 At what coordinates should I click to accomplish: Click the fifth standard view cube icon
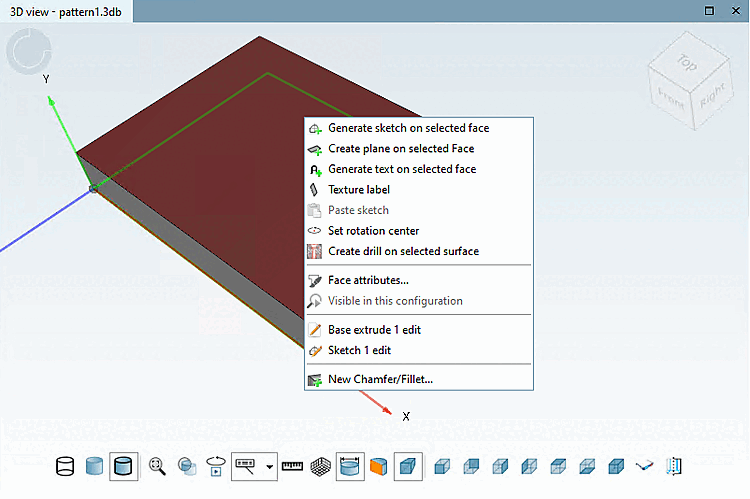(558, 466)
